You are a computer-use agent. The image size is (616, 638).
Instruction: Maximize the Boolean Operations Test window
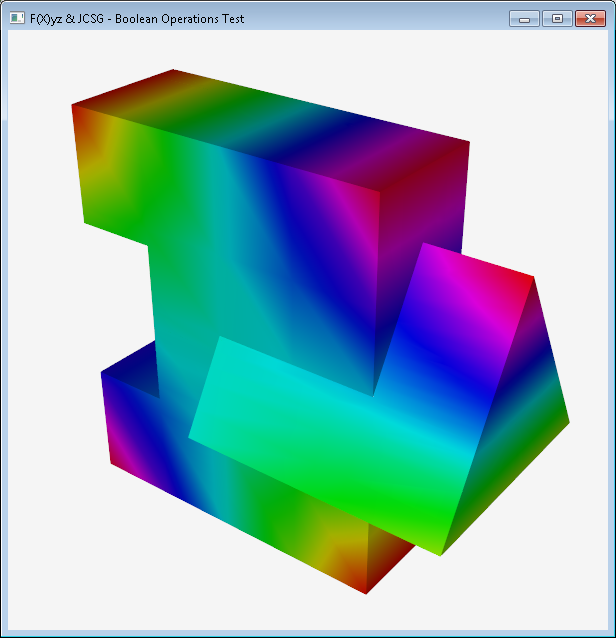click(x=557, y=19)
